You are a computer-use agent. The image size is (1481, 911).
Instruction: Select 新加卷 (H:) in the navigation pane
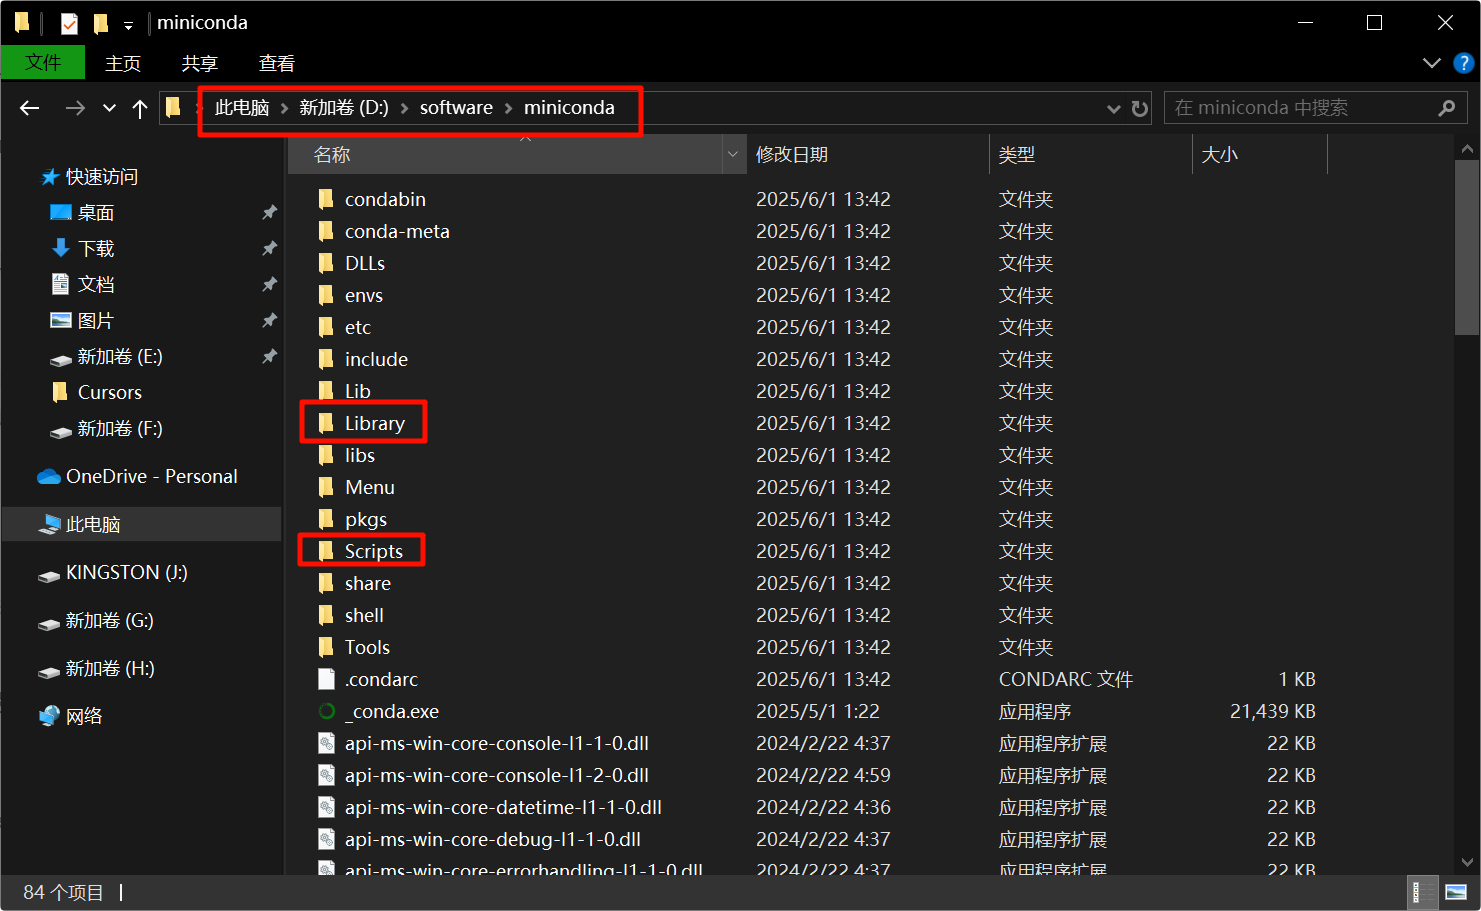tap(110, 669)
